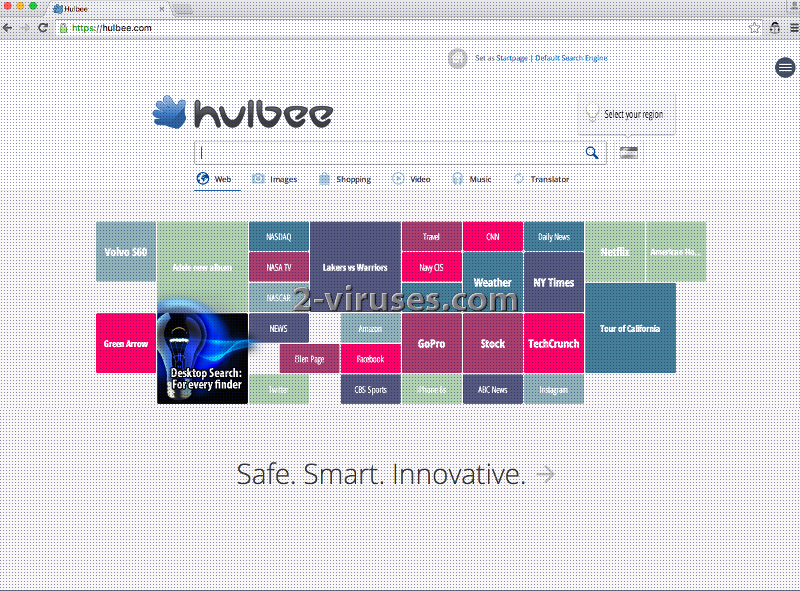Switch to the Images search tab
Screen dimensions: 800x591
click(274, 179)
